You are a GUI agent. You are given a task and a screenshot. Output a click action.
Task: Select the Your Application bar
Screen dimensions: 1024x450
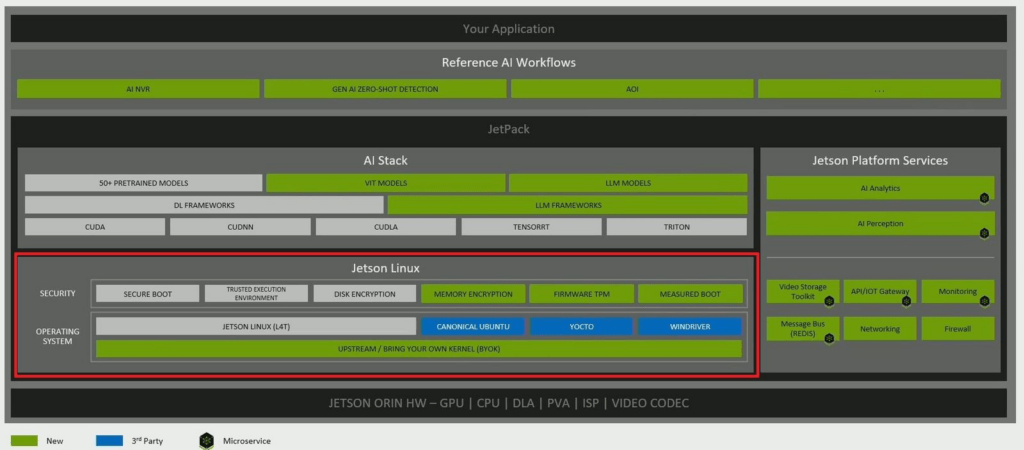[x=509, y=29]
